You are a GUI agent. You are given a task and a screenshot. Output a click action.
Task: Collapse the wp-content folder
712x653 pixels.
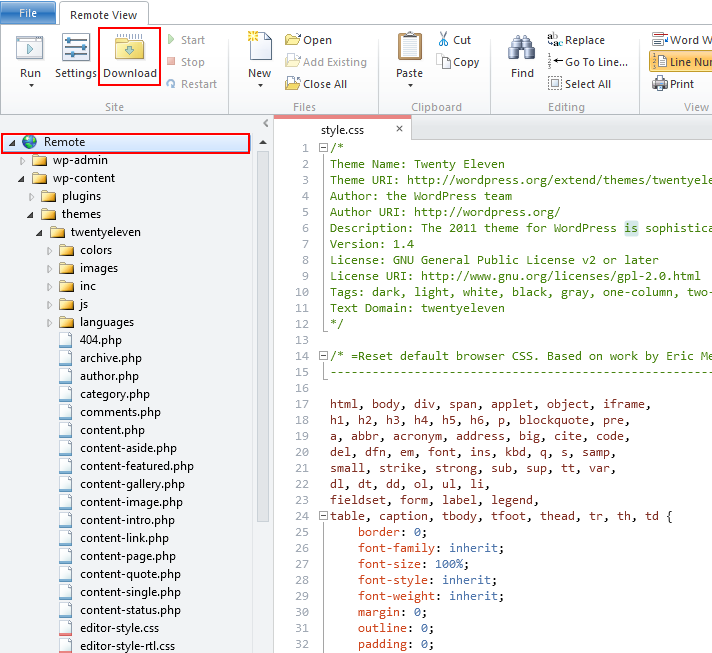click(21, 179)
